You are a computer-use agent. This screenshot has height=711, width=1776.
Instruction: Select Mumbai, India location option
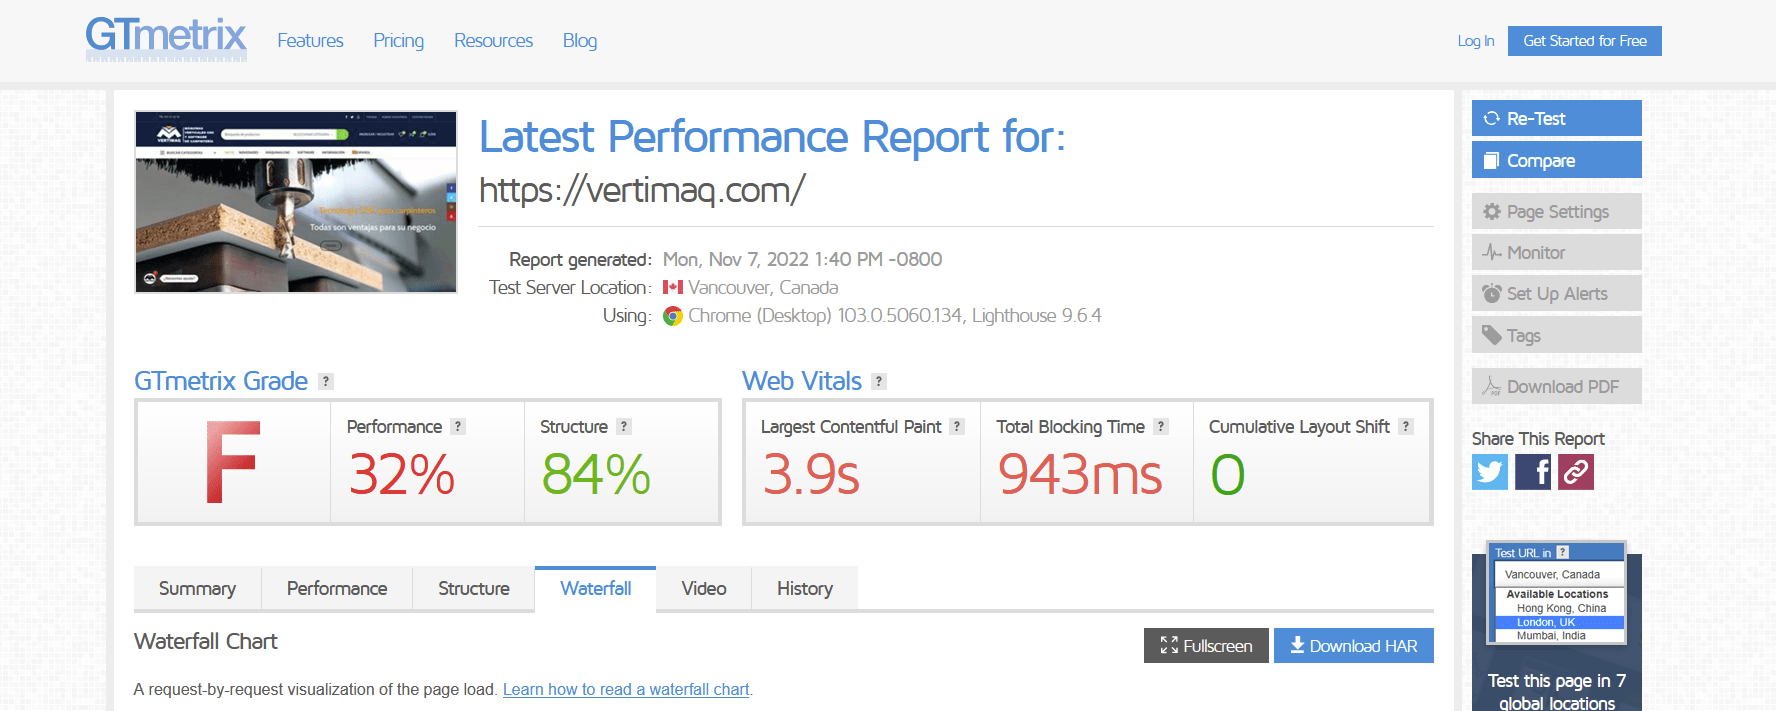click(x=1551, y=636)
